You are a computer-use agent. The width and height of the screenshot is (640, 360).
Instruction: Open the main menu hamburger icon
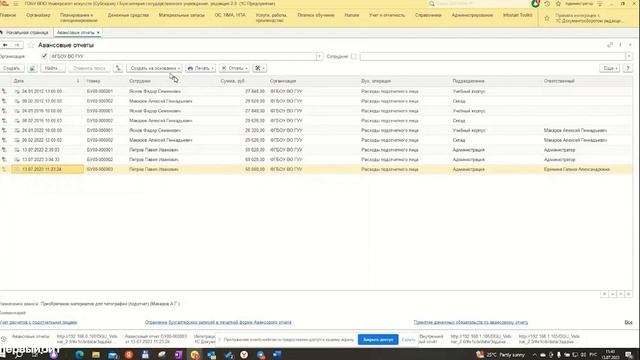16,4
